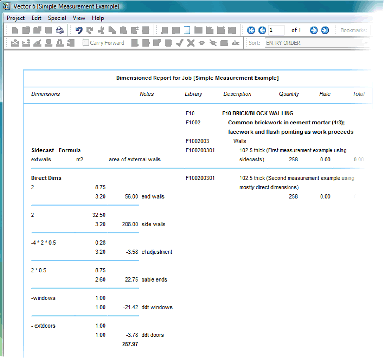Click the '- extdoors' dimension entry

[x=43, y=326]
